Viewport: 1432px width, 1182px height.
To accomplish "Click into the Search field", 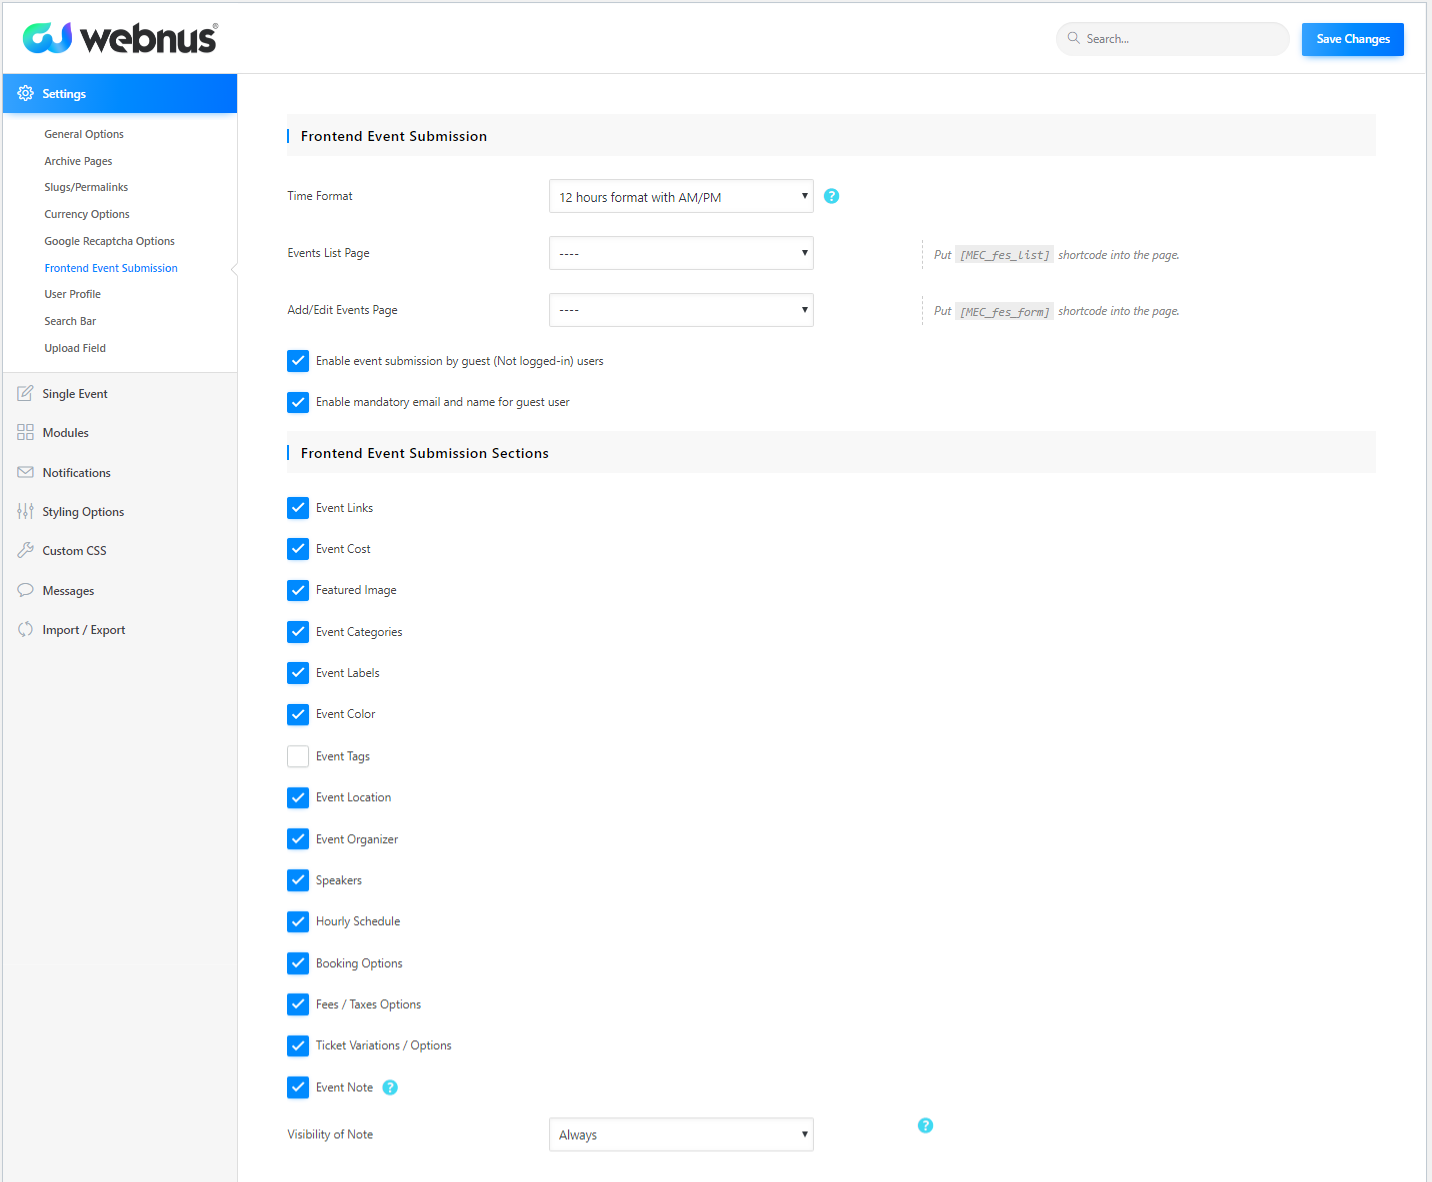I will tap(1173, 39).
